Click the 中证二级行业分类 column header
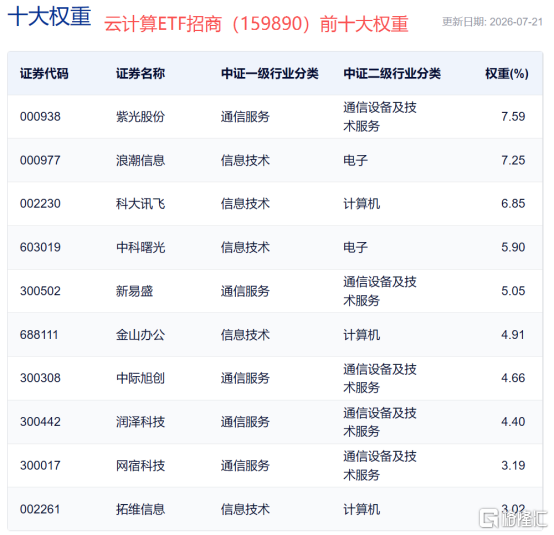The image size is (554, 535). (392, 74)
